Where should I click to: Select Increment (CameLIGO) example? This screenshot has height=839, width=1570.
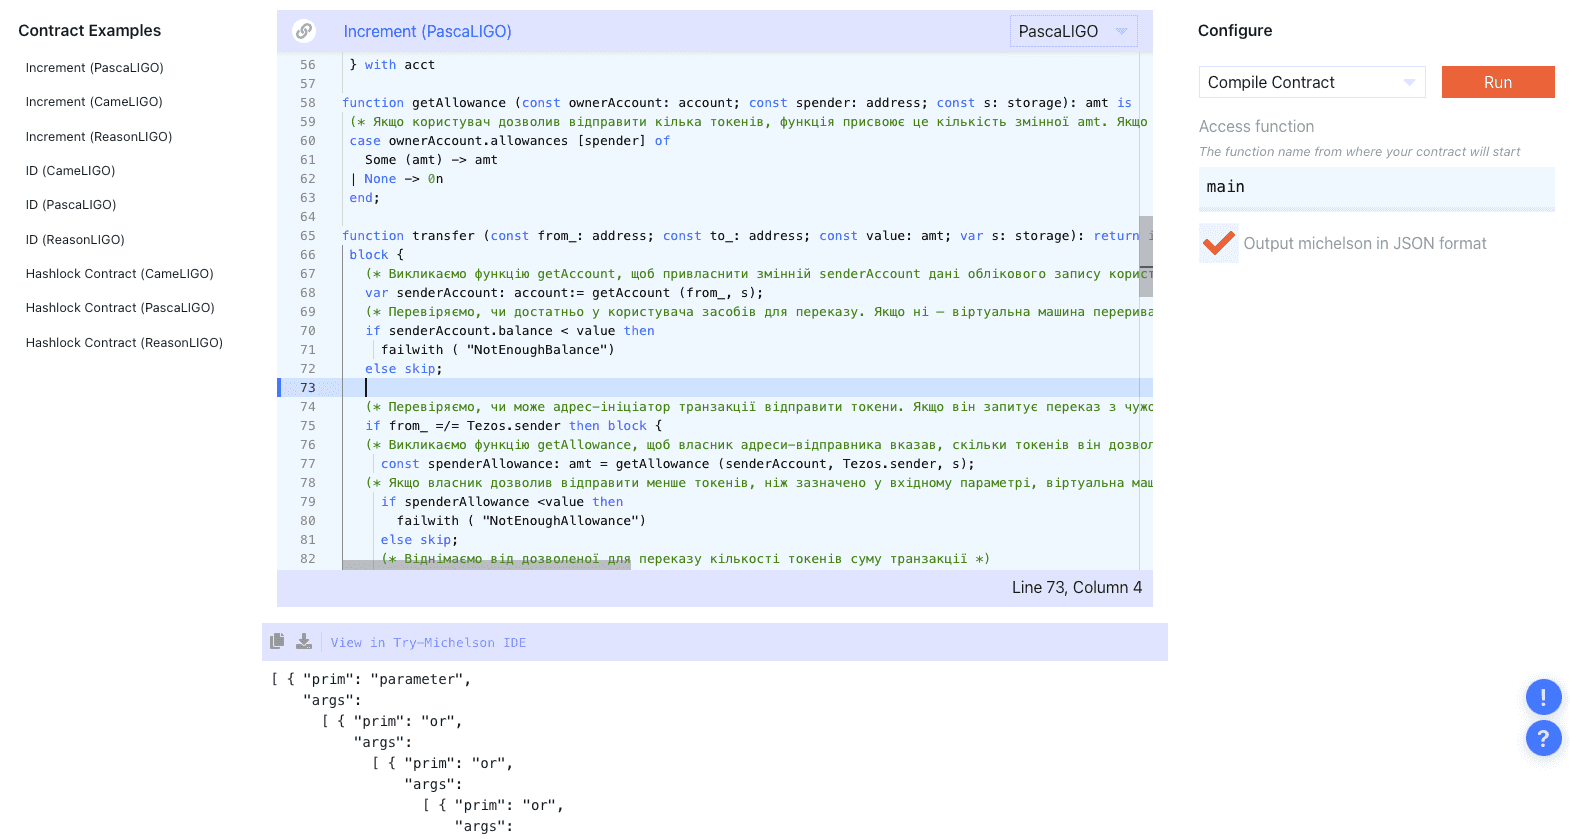coord(94,102)
